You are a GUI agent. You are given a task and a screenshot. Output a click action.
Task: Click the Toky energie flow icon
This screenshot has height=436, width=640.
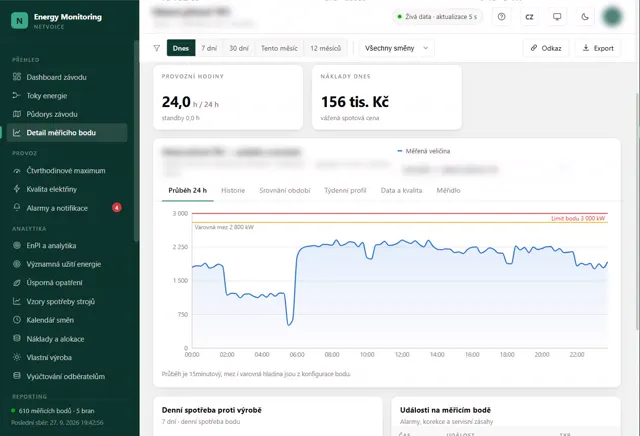click(x=17, y=96)
